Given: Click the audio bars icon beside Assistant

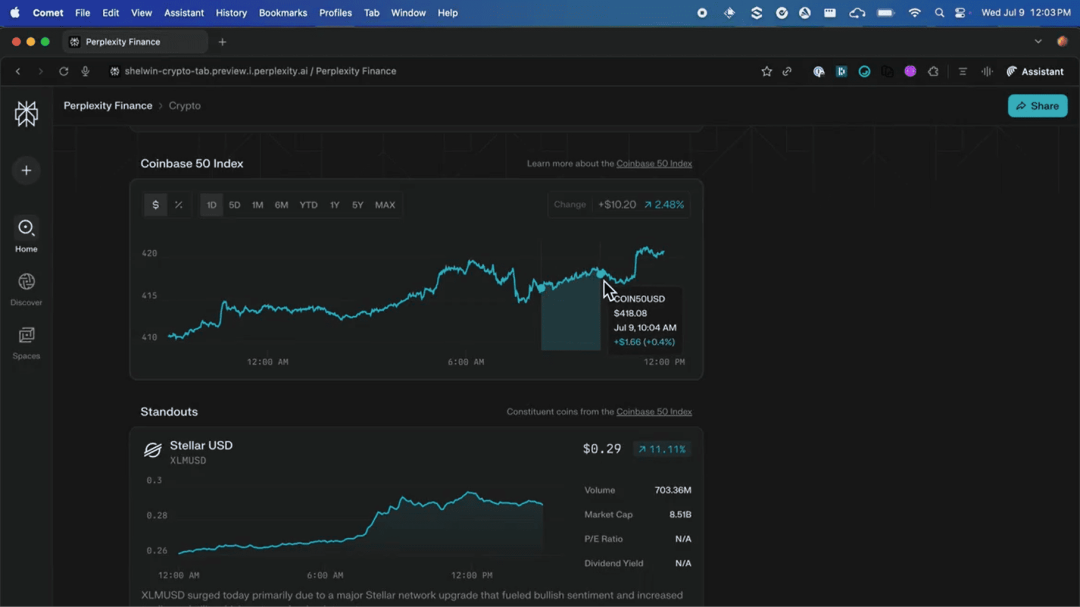Looking at the screenshot, I should pyautogui.click(x=987, y=71).
